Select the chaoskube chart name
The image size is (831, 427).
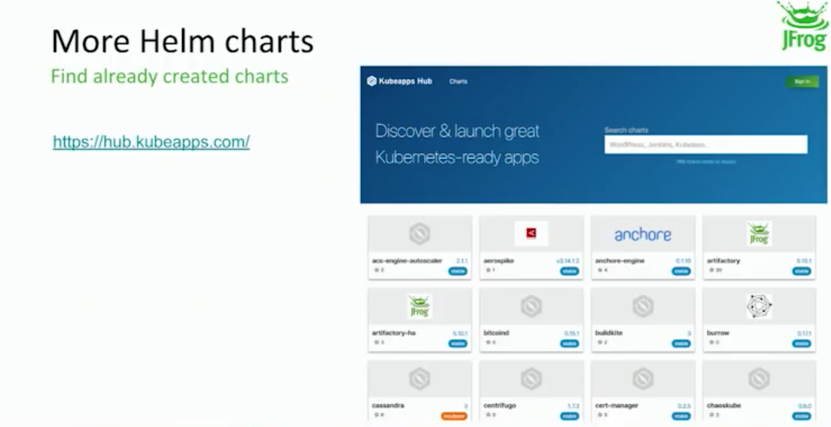(724, 406)
